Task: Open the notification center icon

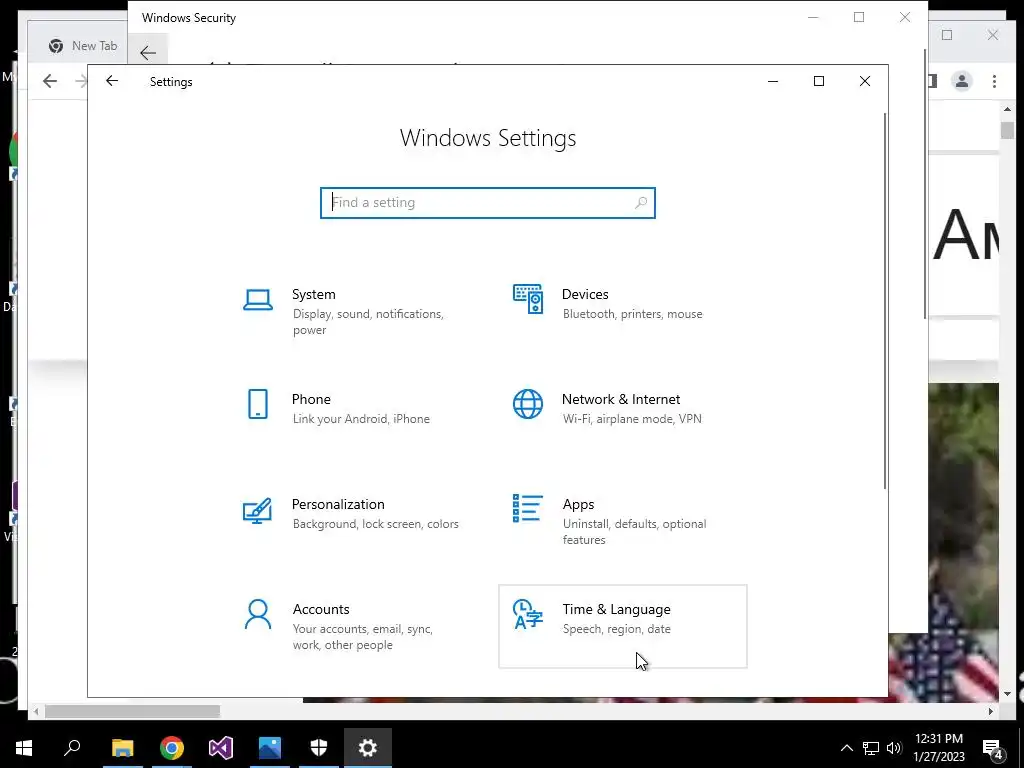Action: click(993, 748)
